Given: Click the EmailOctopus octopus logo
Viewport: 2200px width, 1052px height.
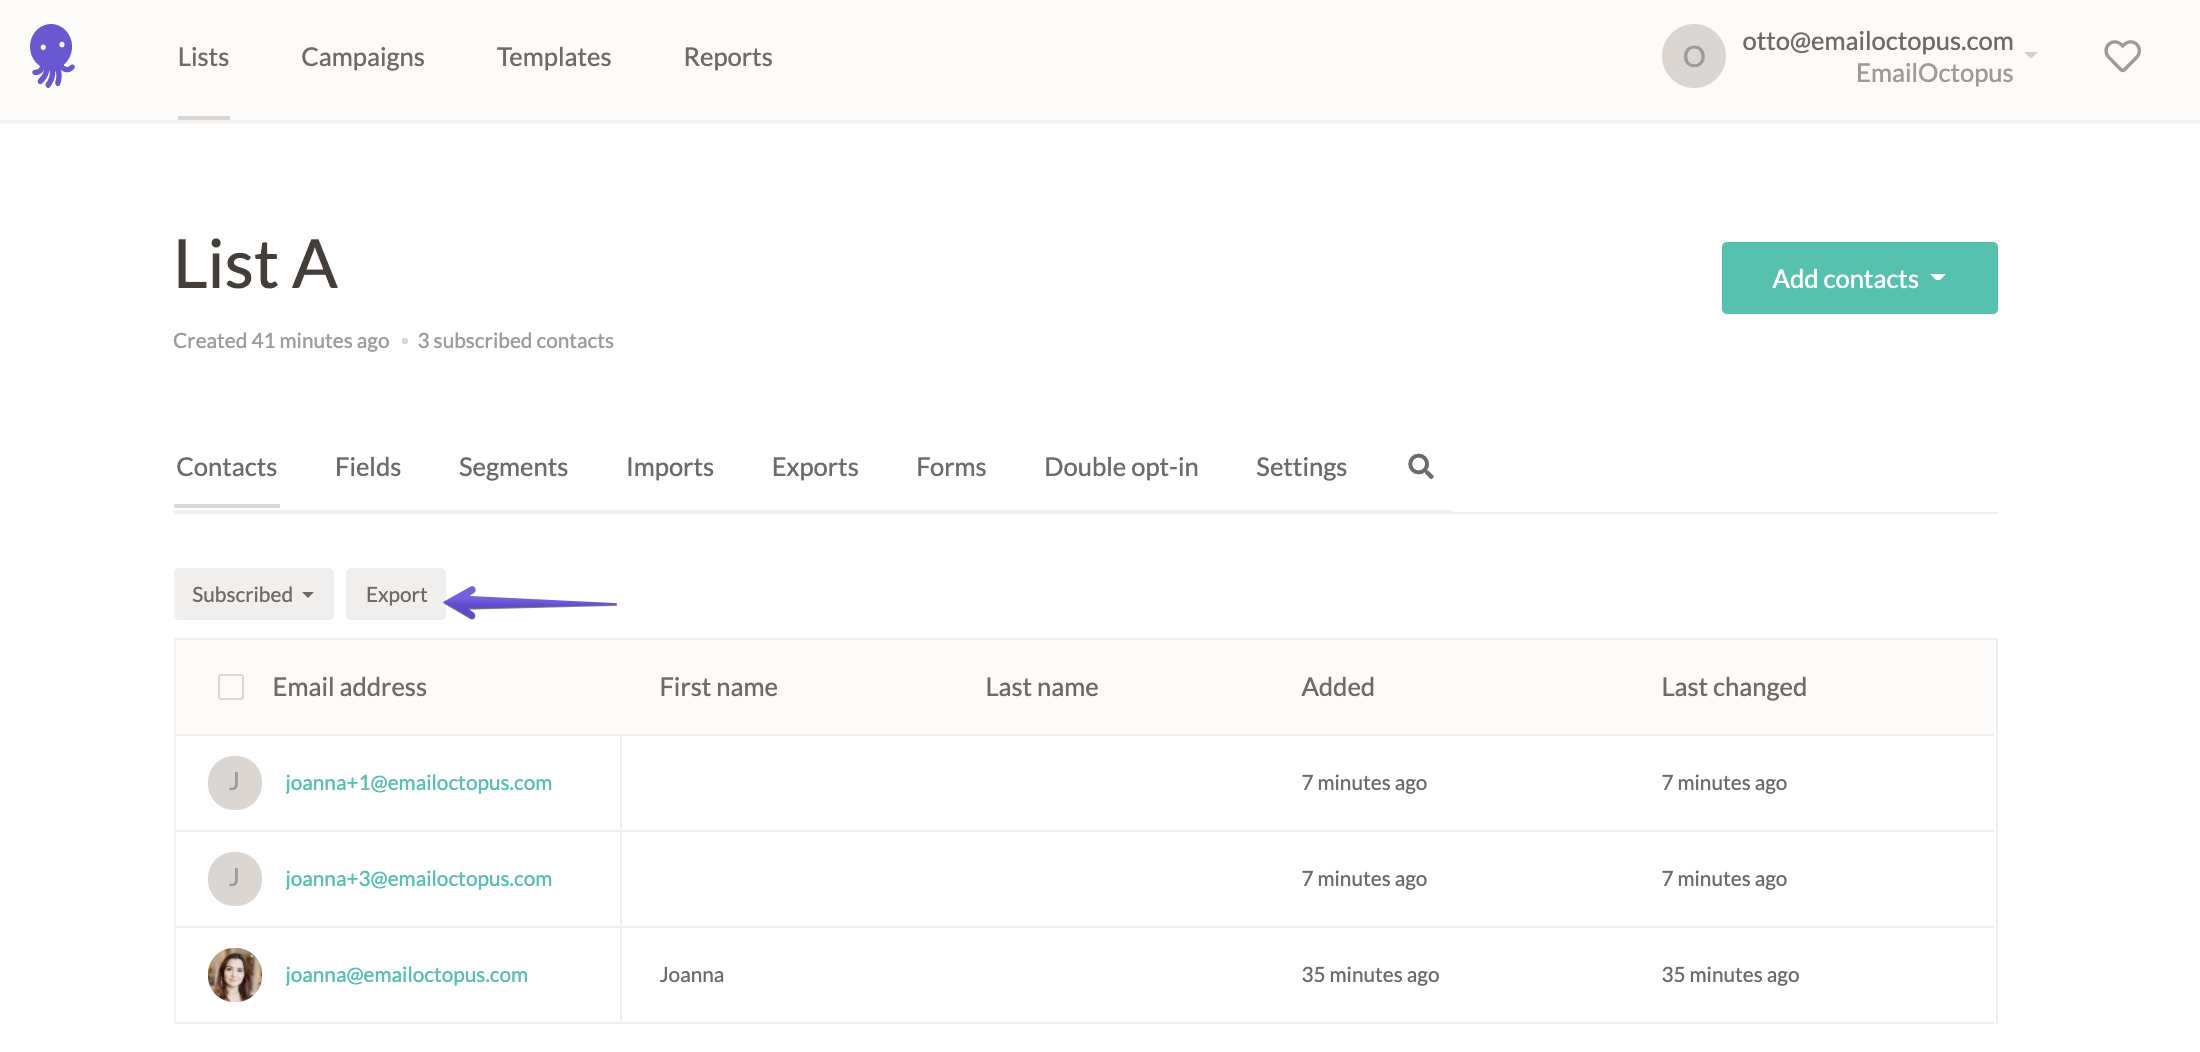Looking at the screenshot, I should pyautogui.click(x=52, y=56).
